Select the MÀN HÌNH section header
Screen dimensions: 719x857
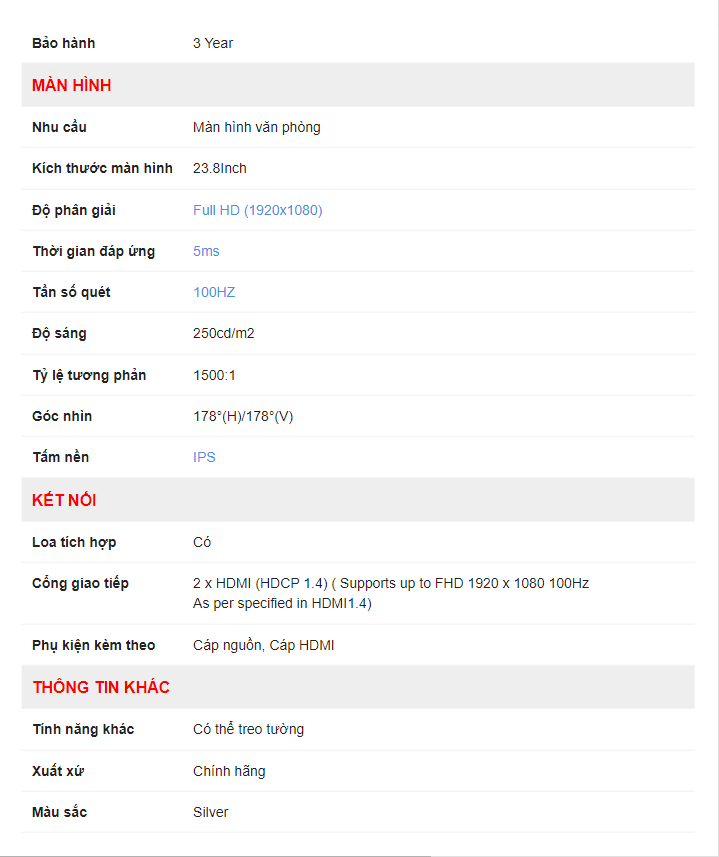[x=72, y=85]
